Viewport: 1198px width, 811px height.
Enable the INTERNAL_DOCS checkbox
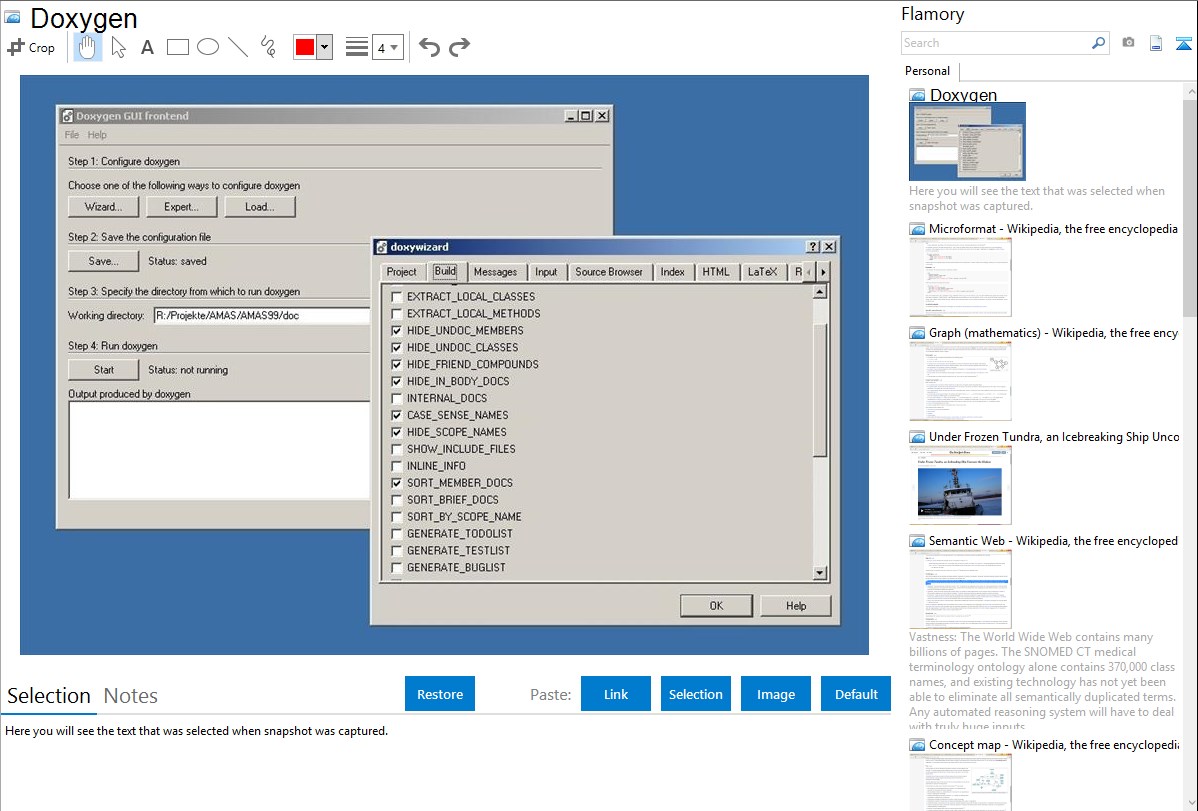[x=397, y=398]
